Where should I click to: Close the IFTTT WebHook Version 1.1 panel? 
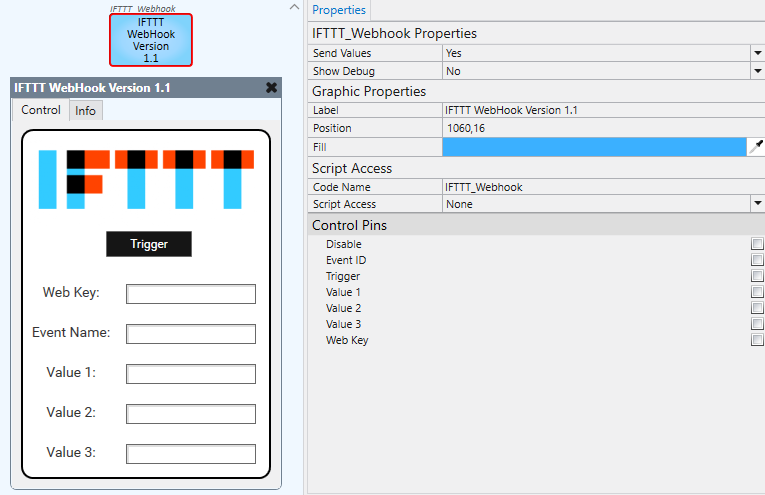271,88
